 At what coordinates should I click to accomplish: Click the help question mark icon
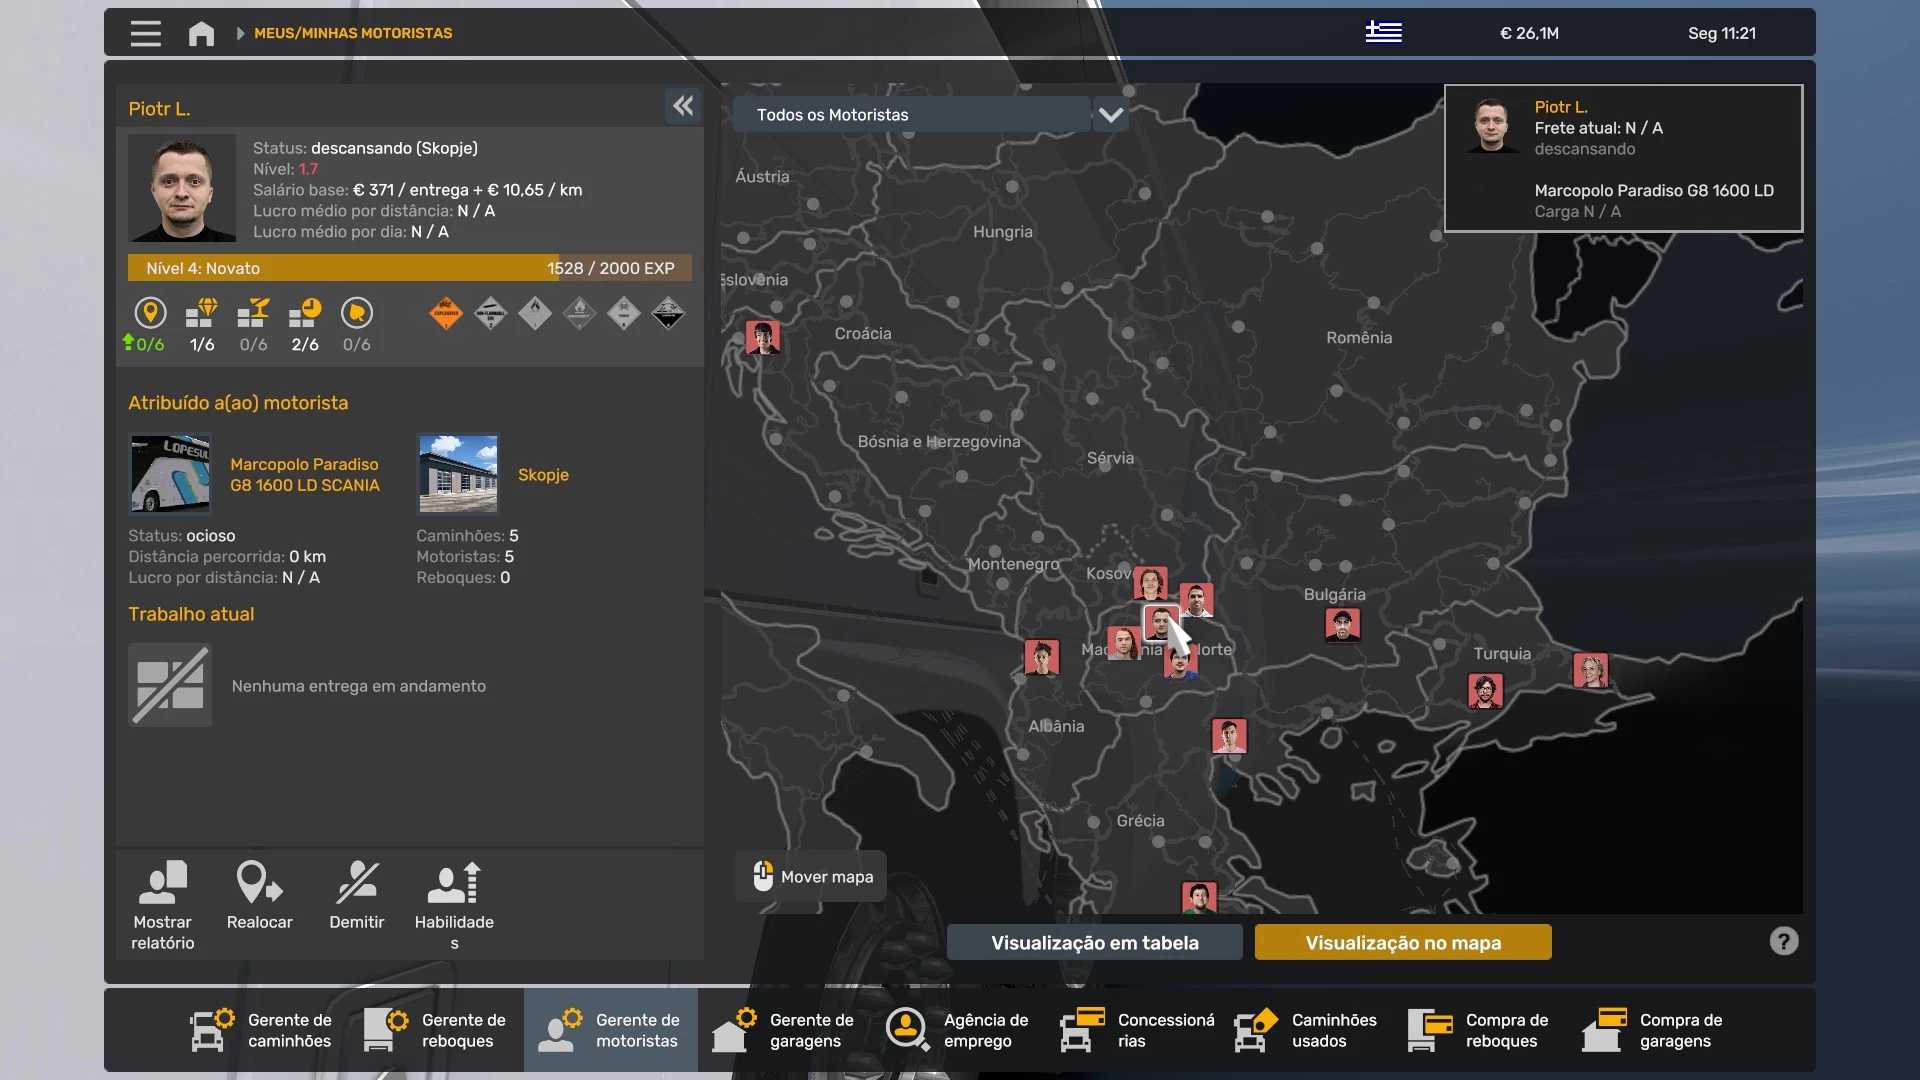pos(1783,941)
